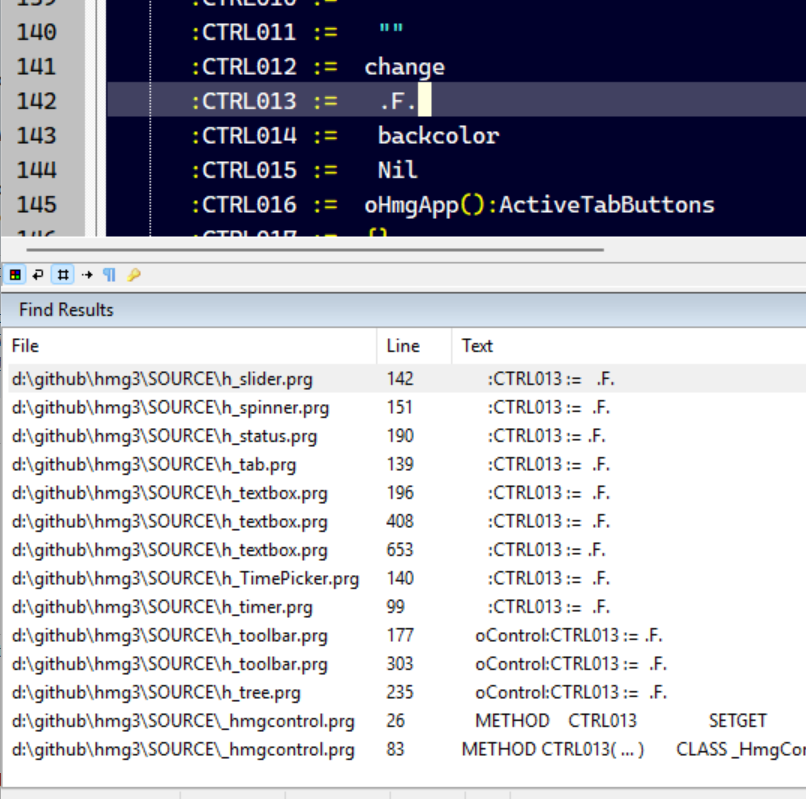Open the h_textbox.prg line 653 result
This screenshot has width=806, height=799.
407,550
